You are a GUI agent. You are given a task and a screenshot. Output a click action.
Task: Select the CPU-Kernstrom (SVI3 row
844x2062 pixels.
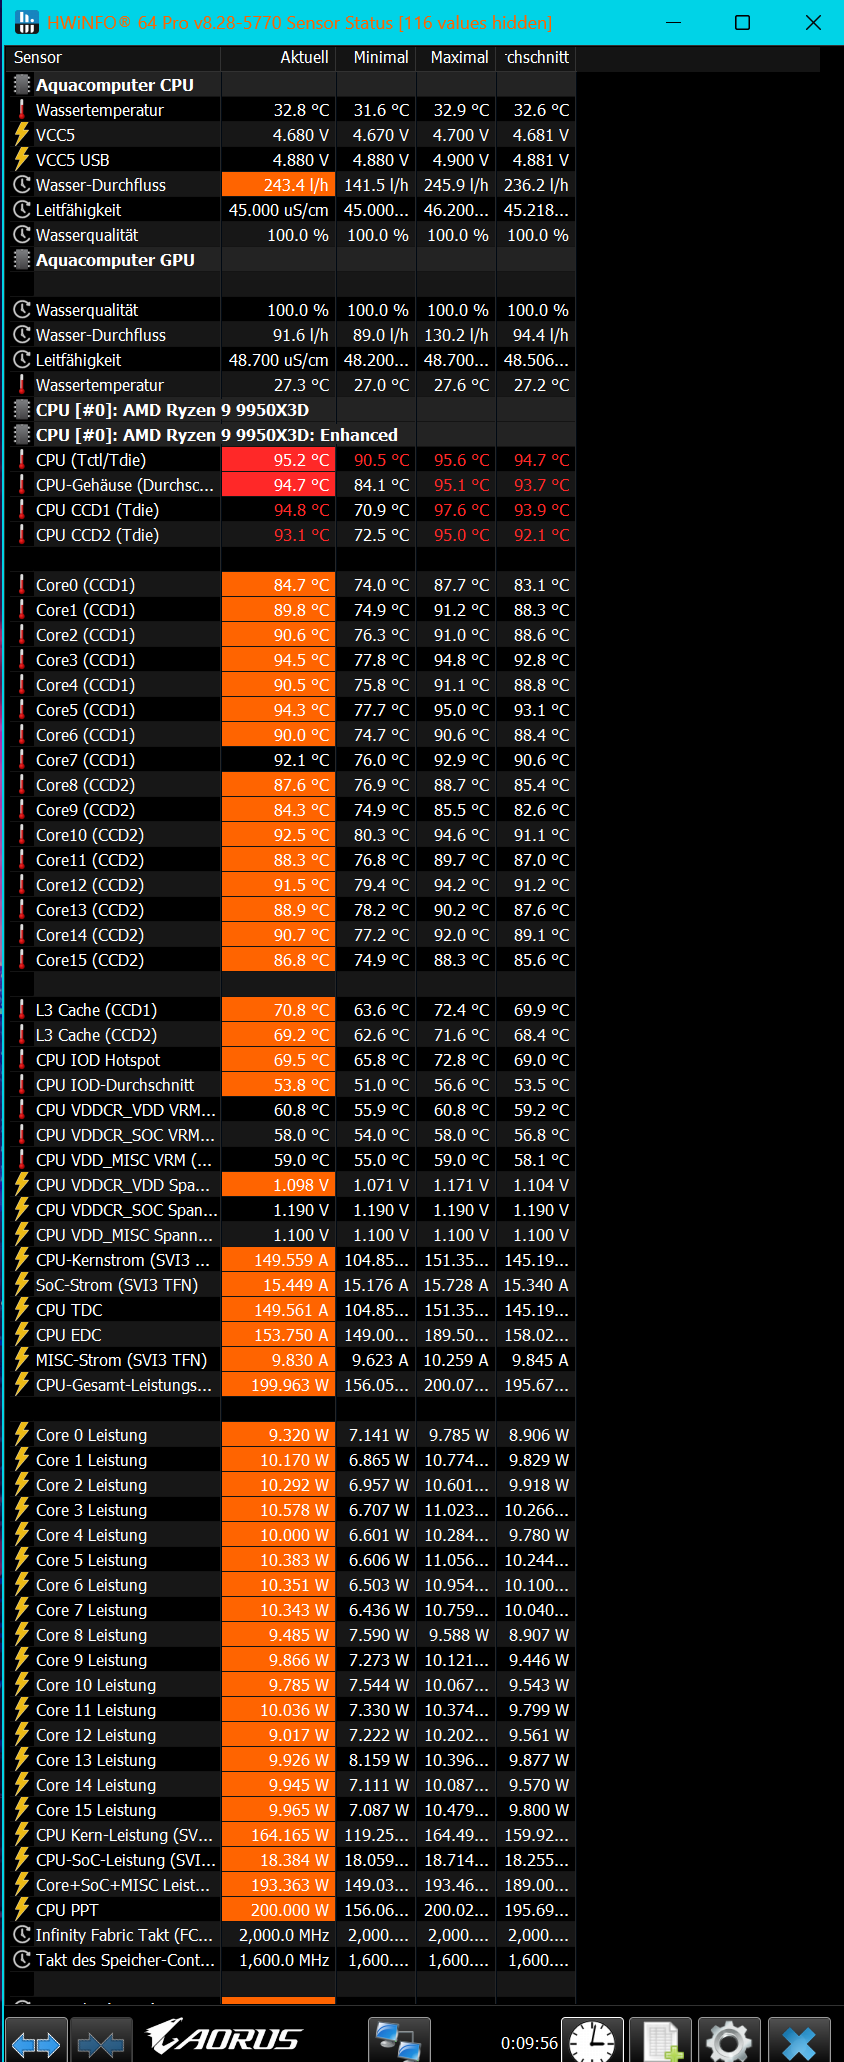pyautogui.click(x=291, y=1260)
